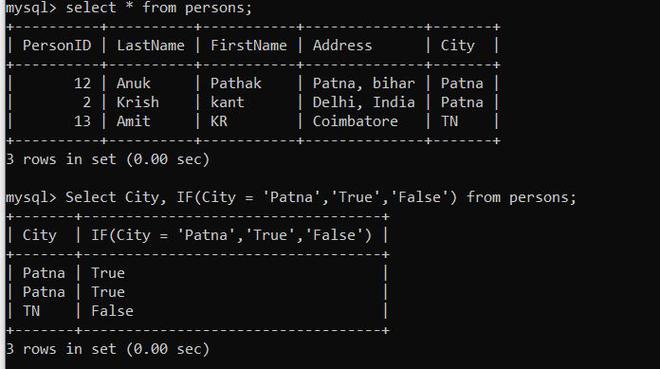Click the last name Anuk

tap(133, 83)
